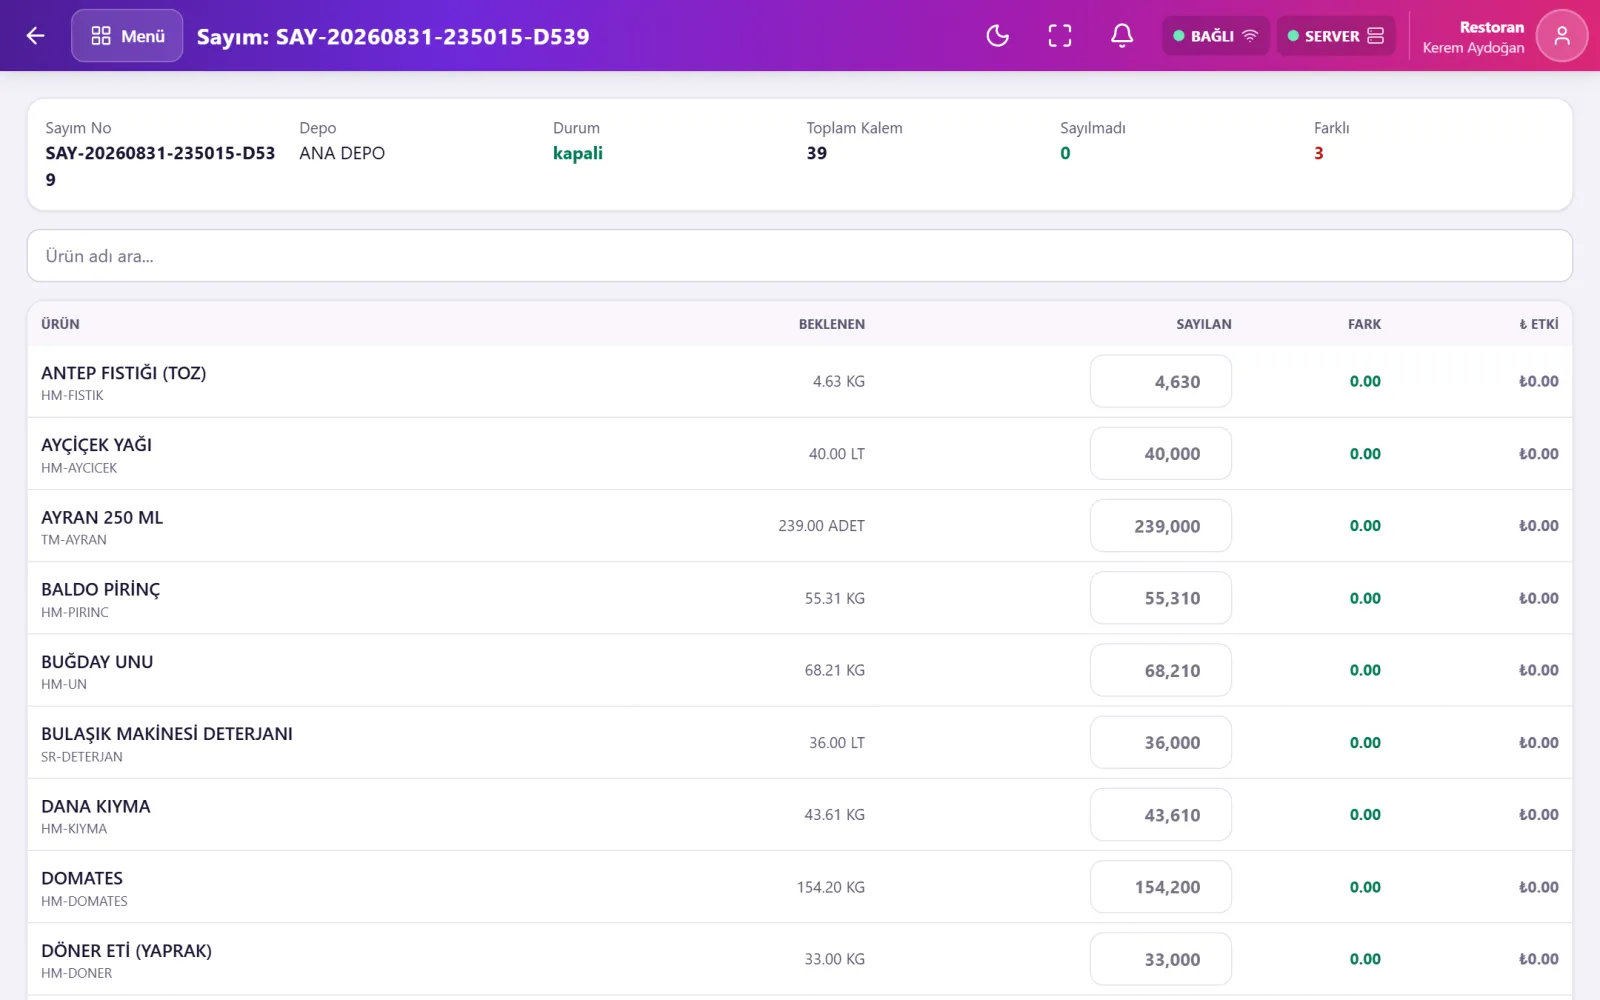
Task: Click the Farklı count value 3
Action: [x=1318, y=153]
